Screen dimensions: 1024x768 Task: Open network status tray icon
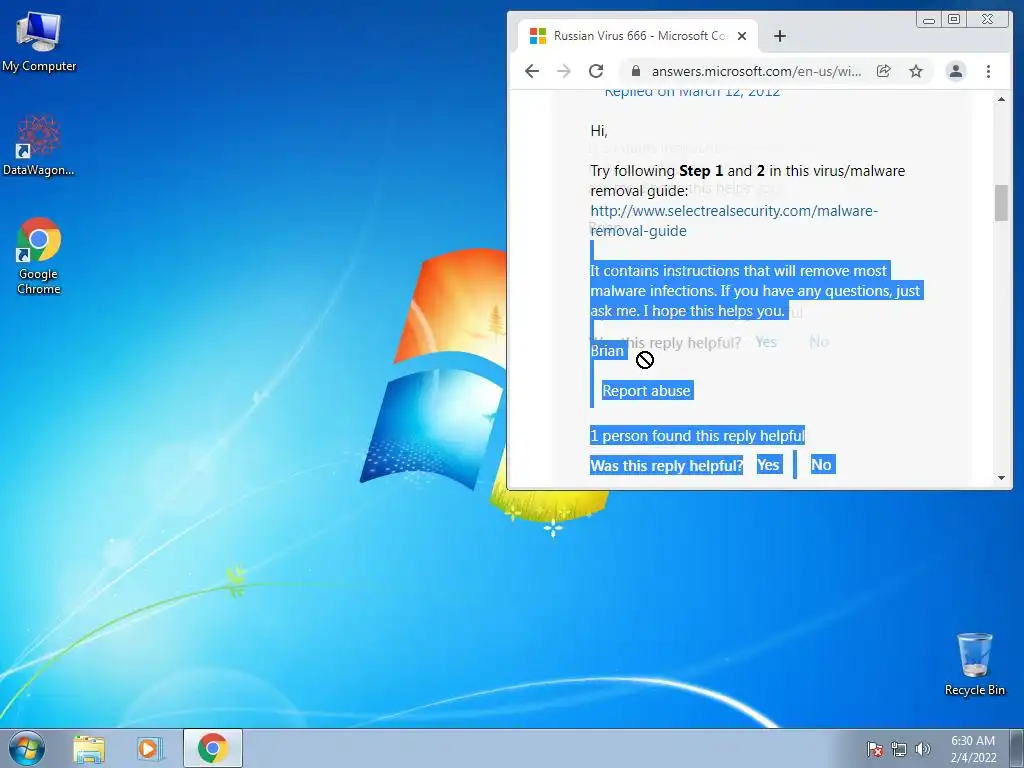click(899, 749)
